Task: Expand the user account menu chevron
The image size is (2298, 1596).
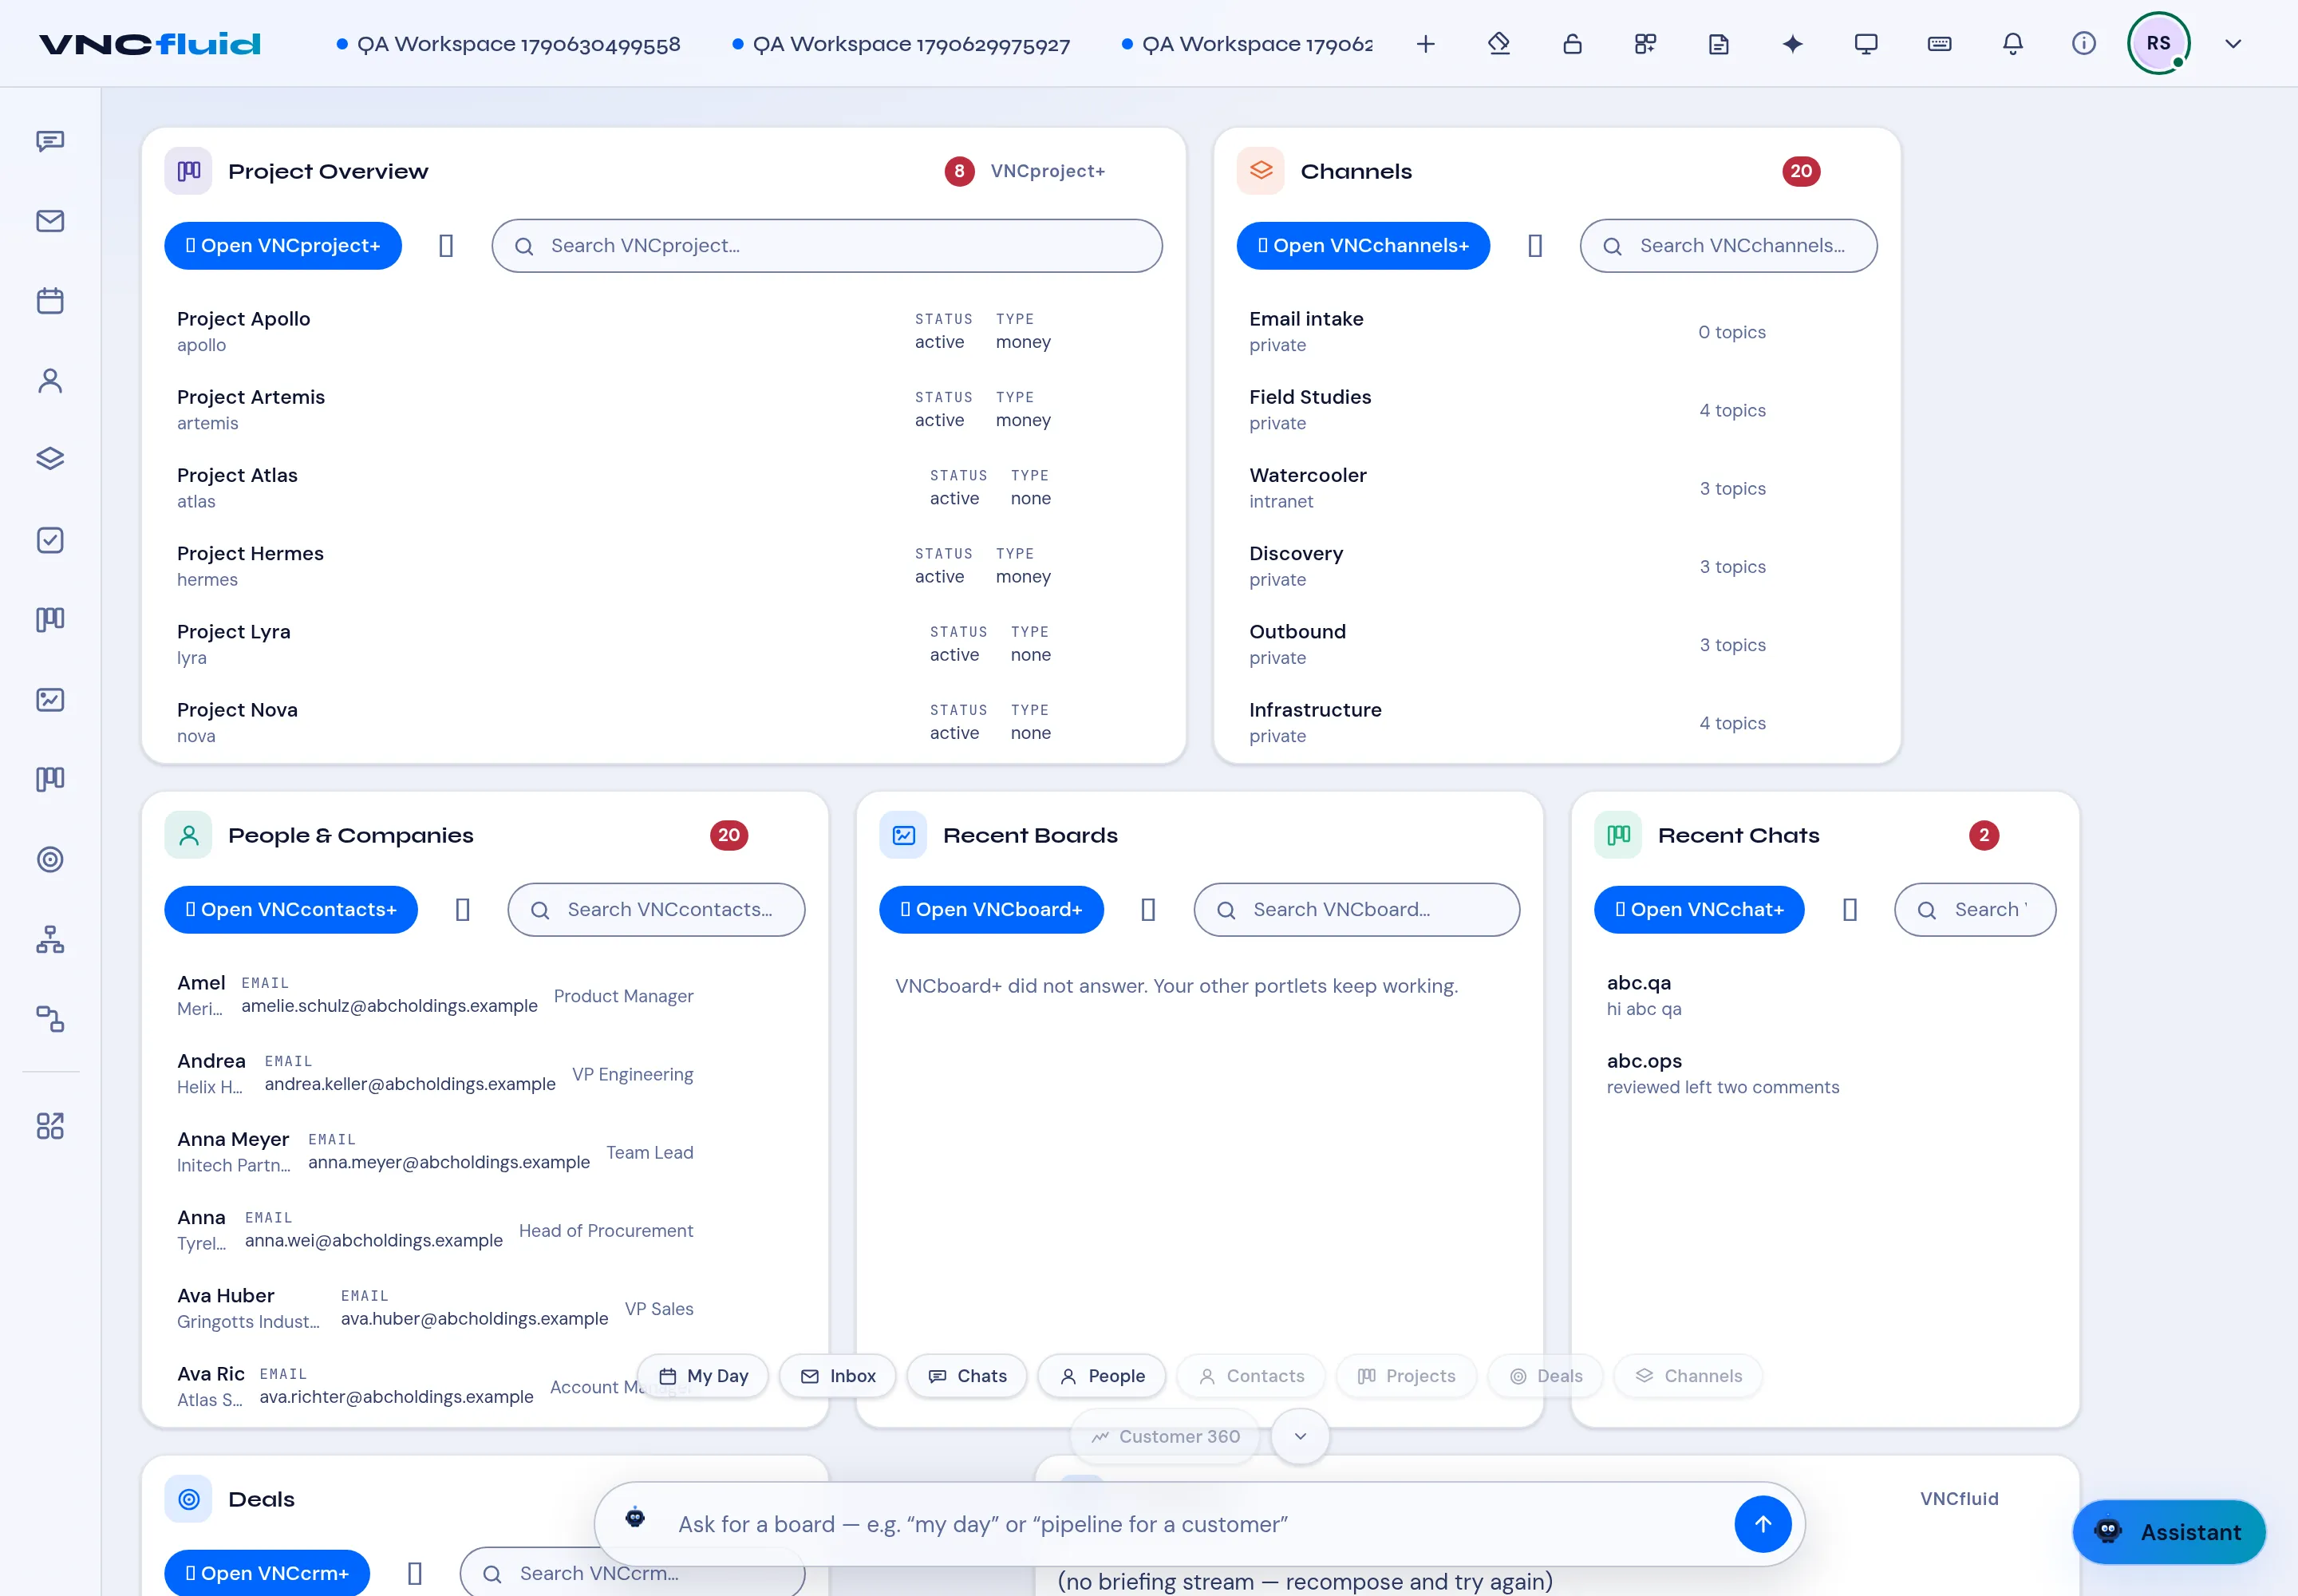Action: click(2233, 44)
